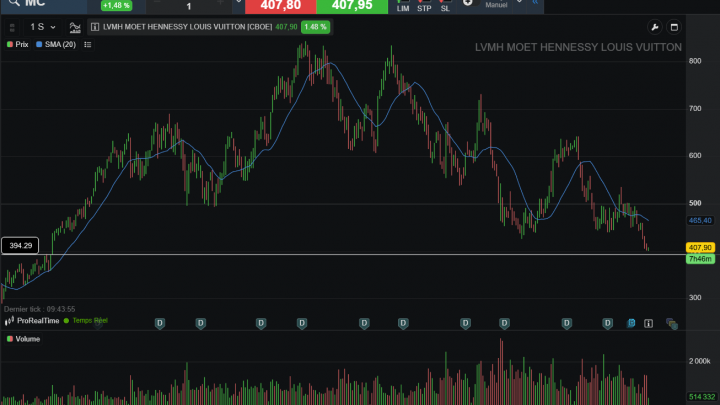720x405 pixels.
Task: Decrease quantity with the minus stepper
Action: [x=158, y=3]
